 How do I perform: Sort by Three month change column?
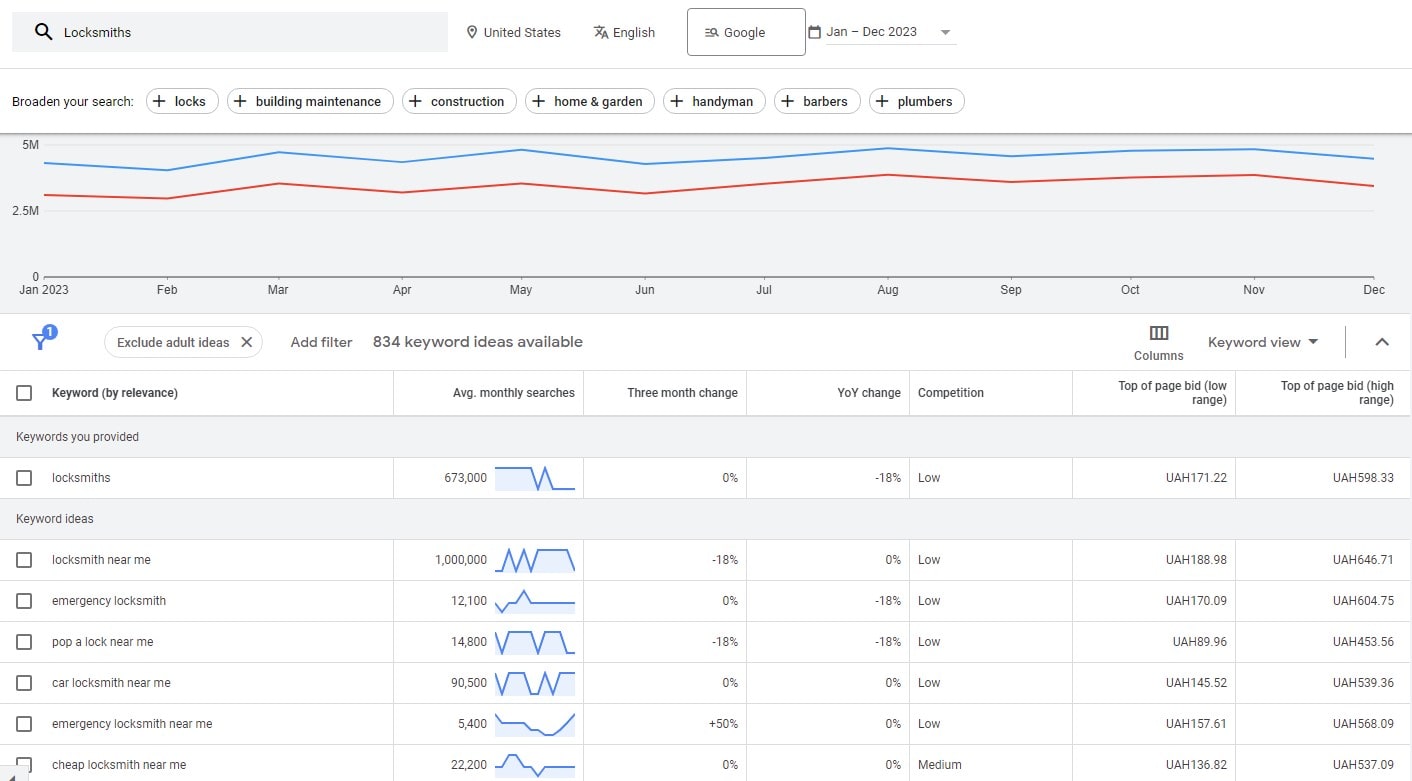[x=682, y=393]
